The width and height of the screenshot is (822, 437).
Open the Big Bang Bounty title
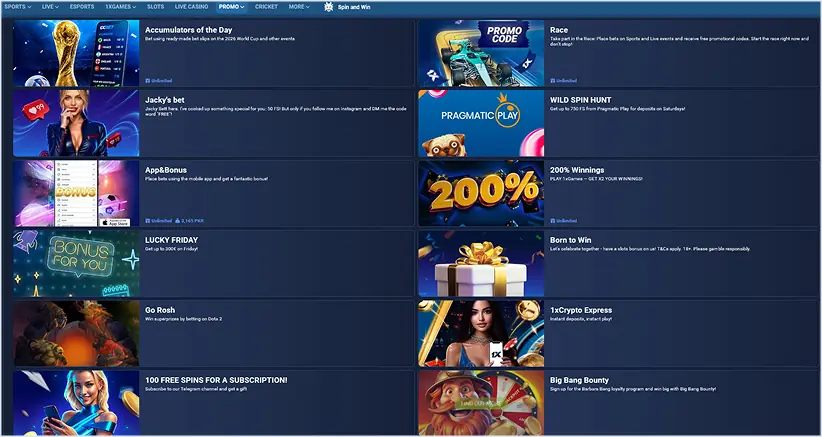pos(579,380)
